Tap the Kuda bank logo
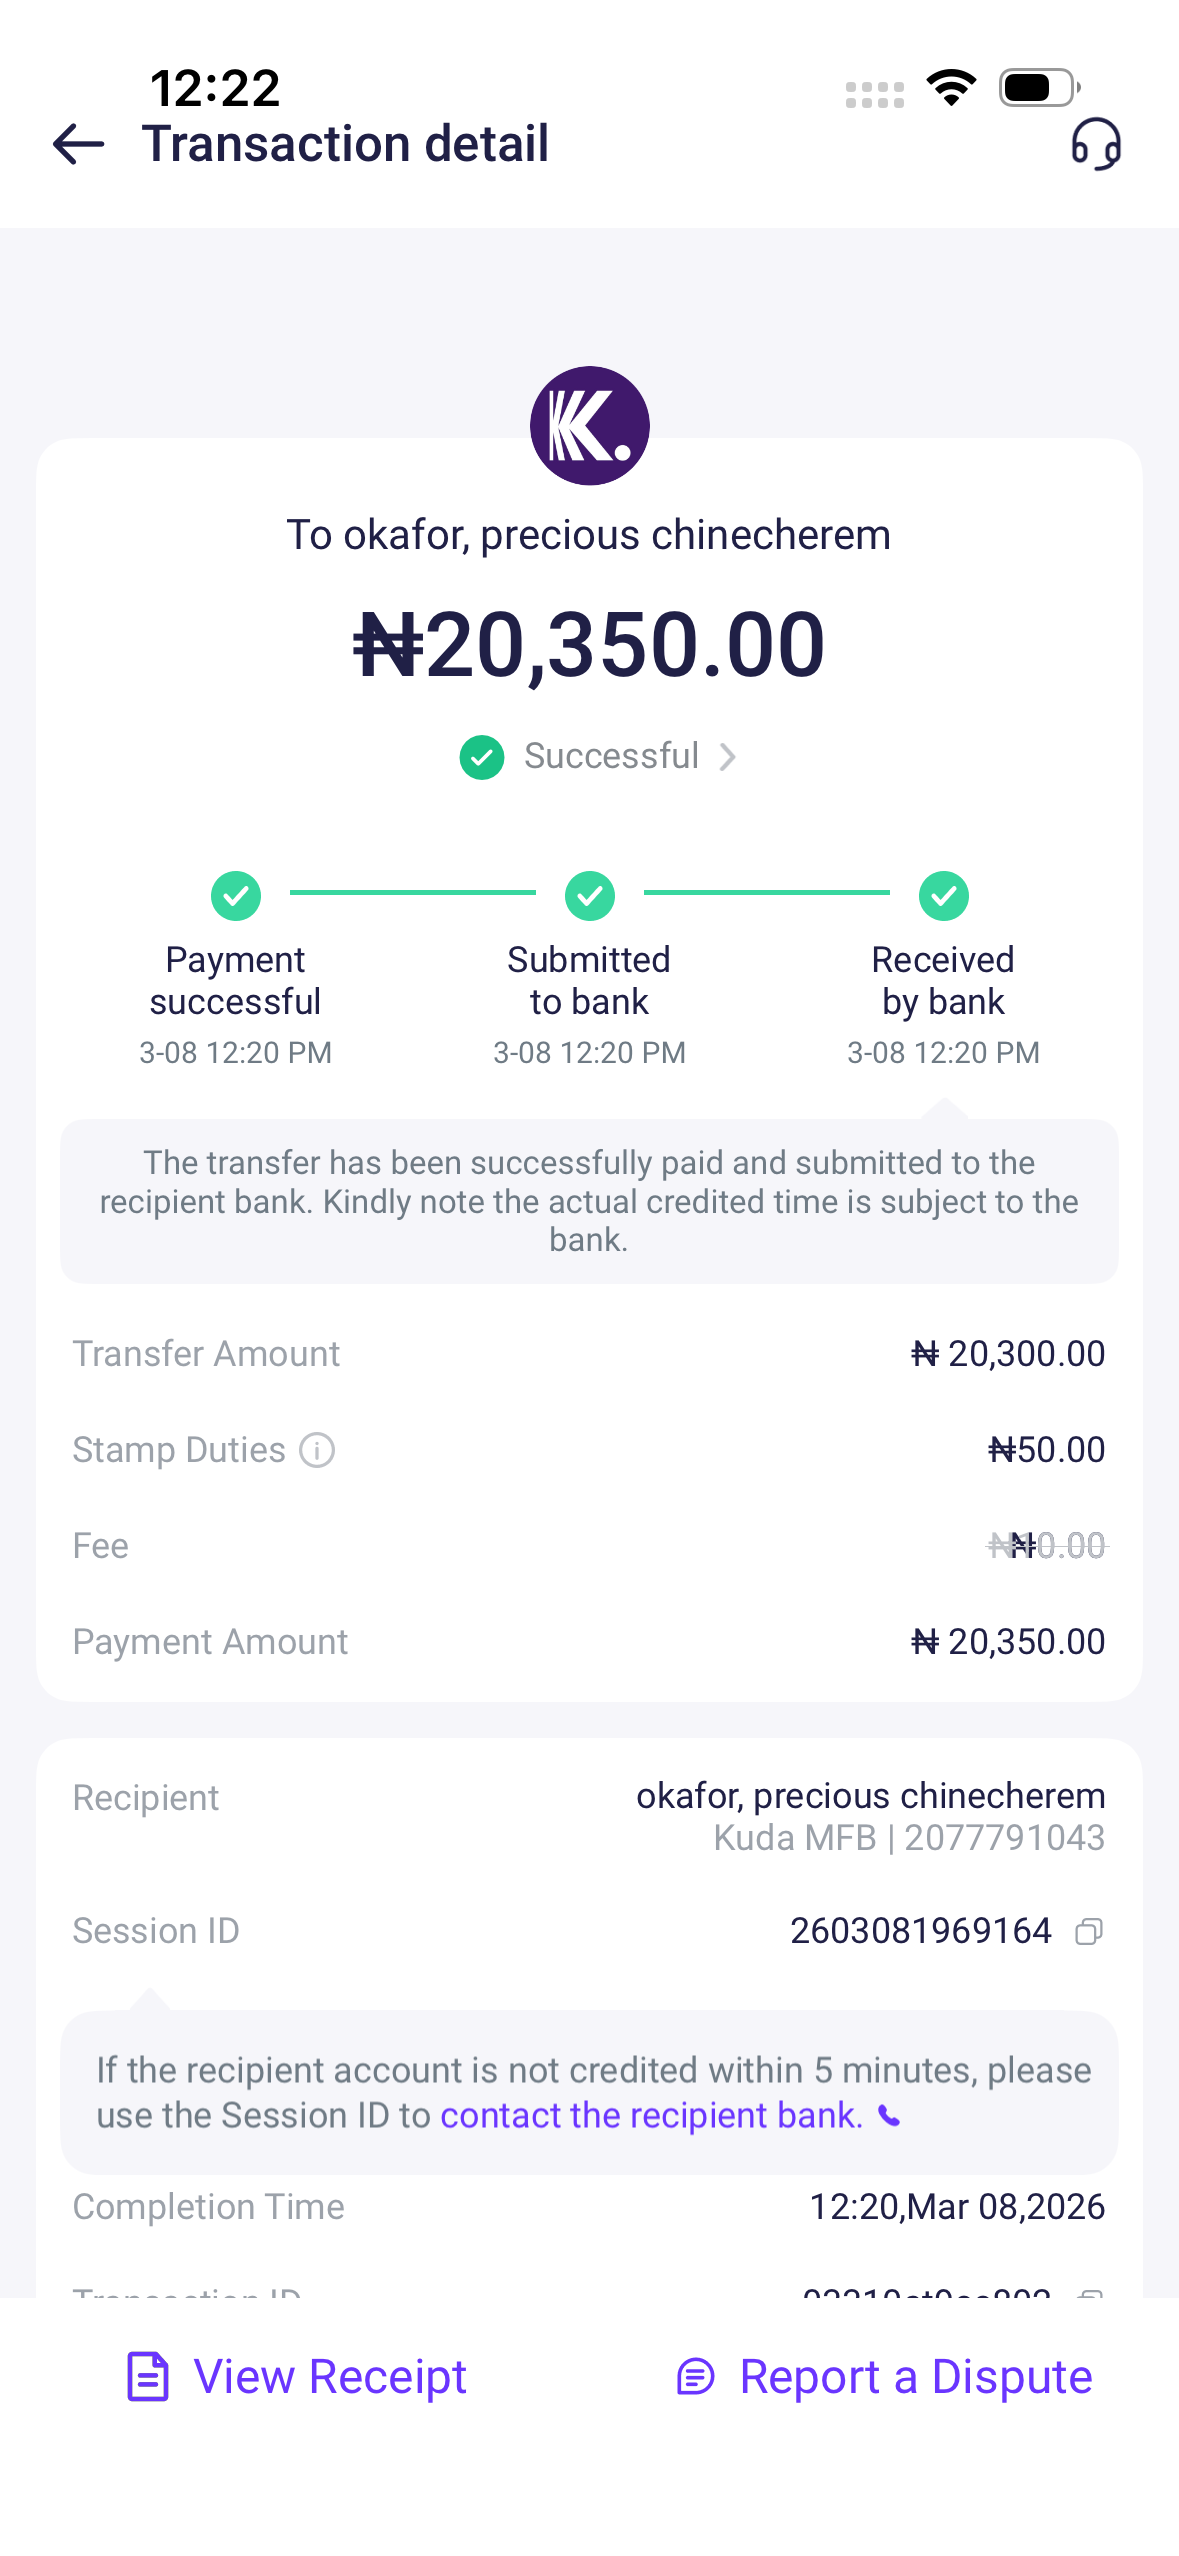1179x2556 pixels. 589,425
